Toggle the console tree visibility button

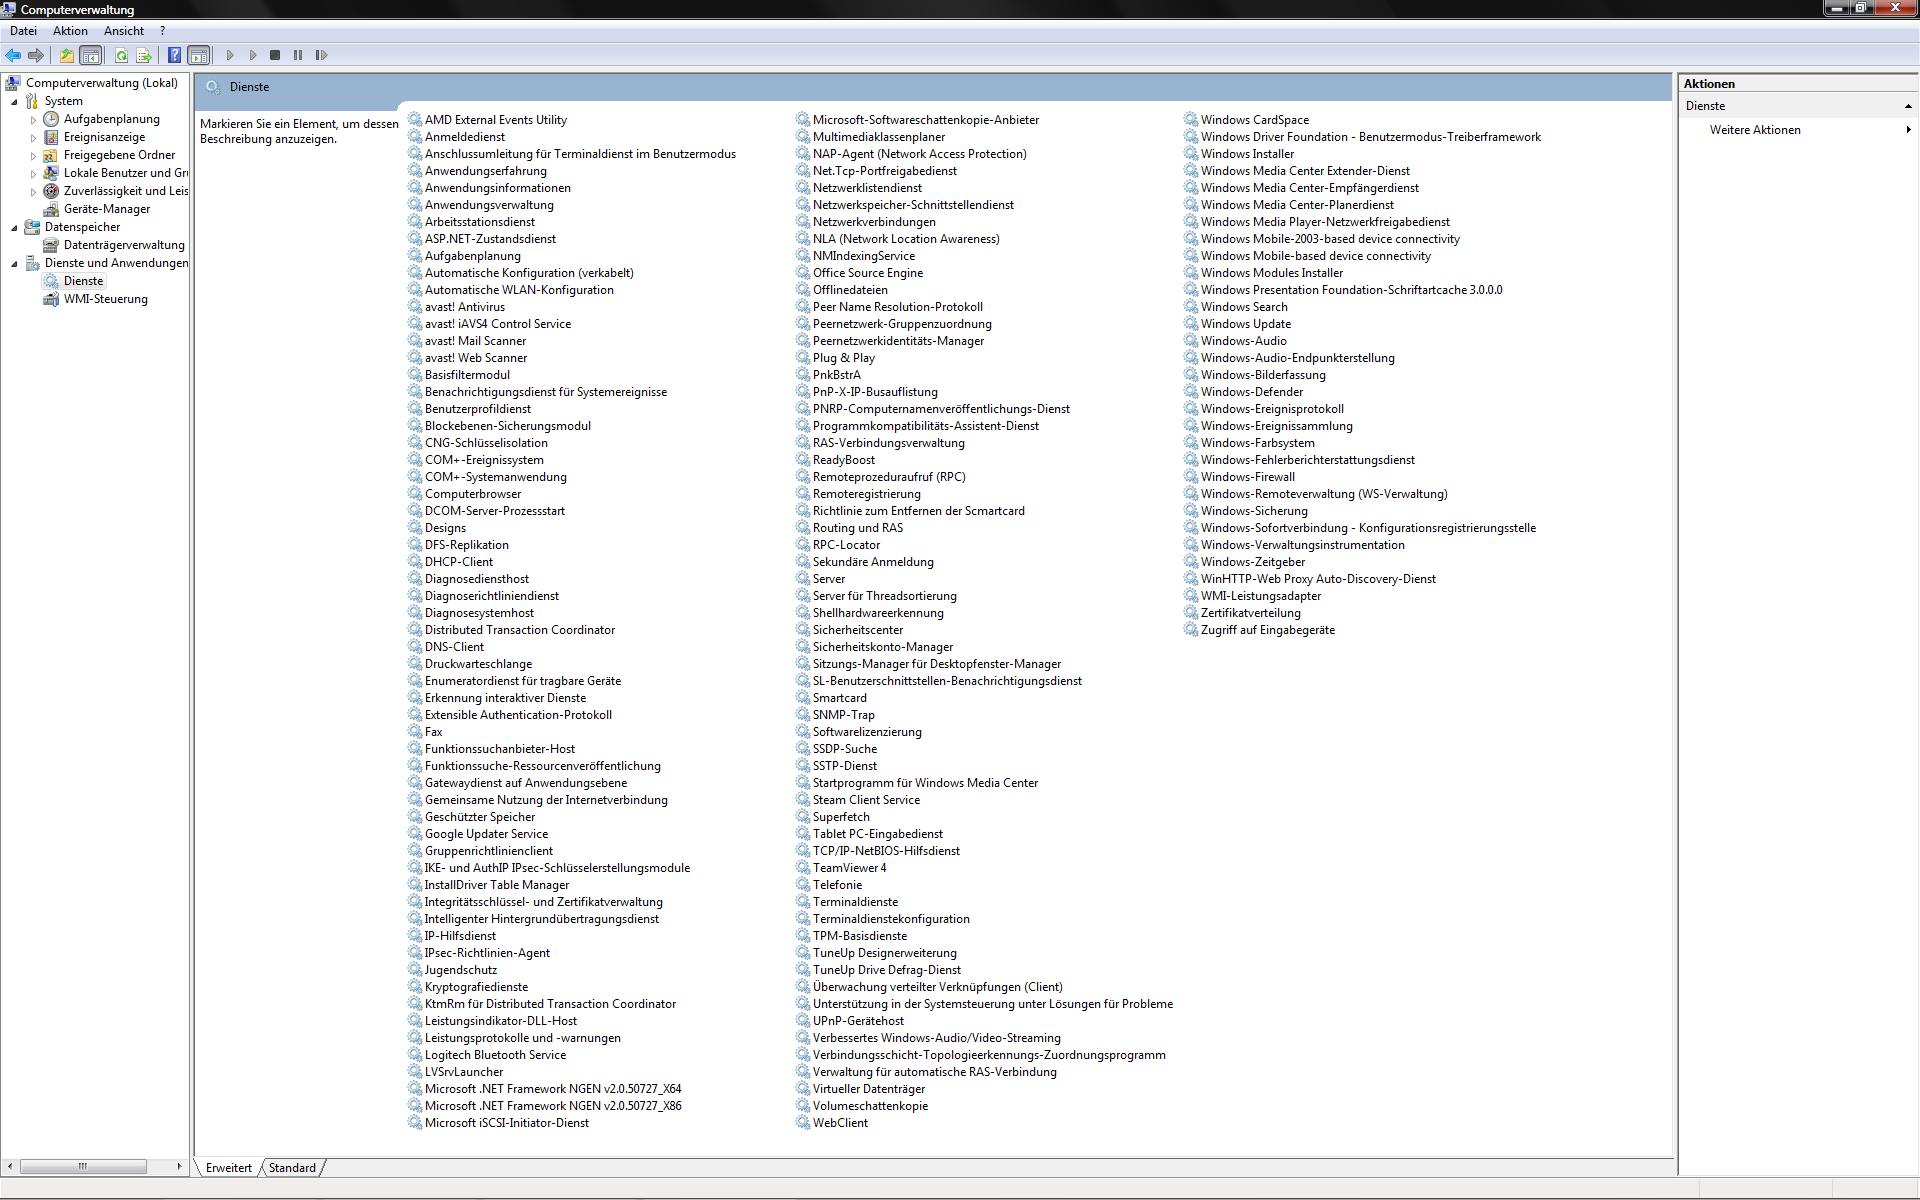click(90, 56)
